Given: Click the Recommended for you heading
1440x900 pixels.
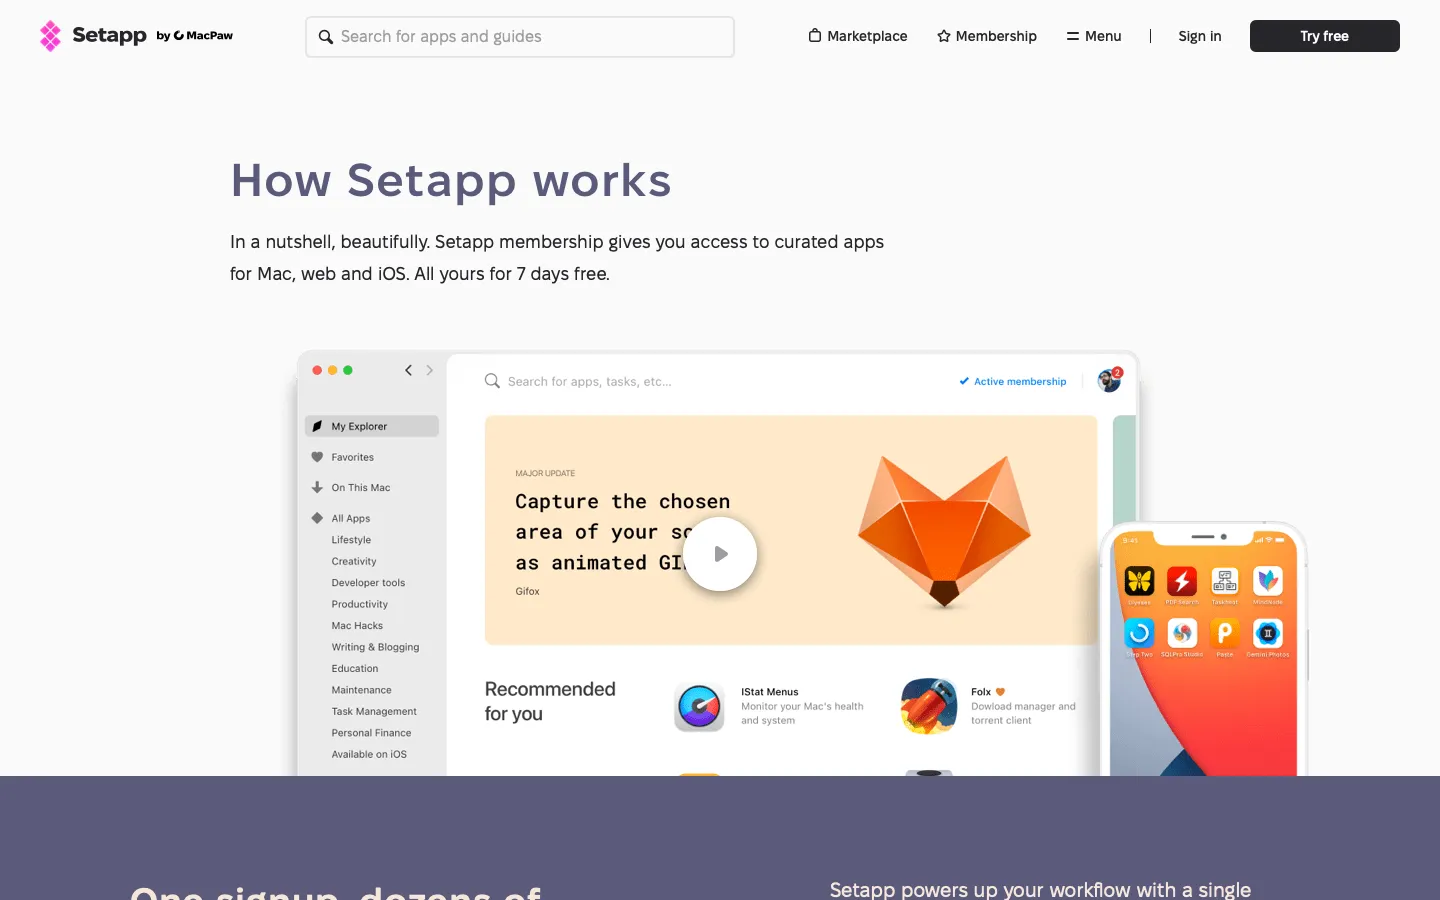Looking at the screenshot, I should click(x=550, y=701).
